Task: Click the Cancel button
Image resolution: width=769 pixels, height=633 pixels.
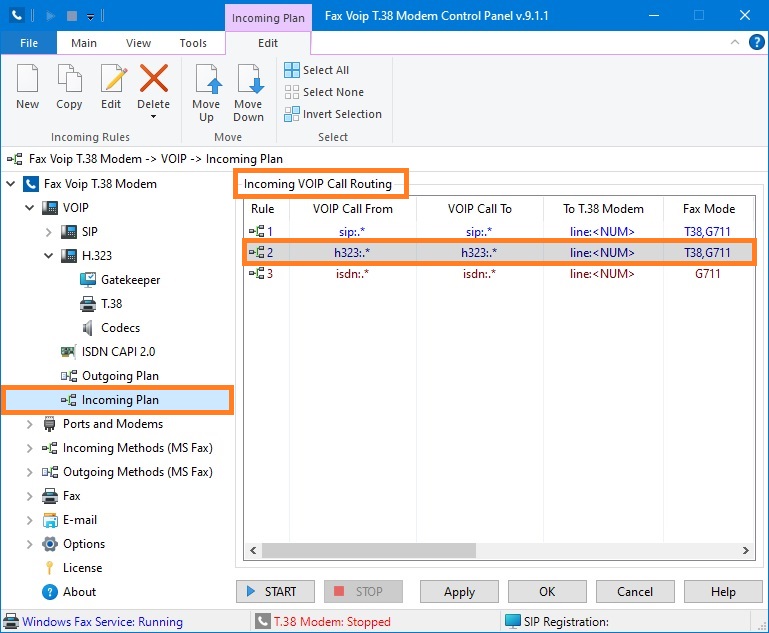Action: click(x=635, y=592)
